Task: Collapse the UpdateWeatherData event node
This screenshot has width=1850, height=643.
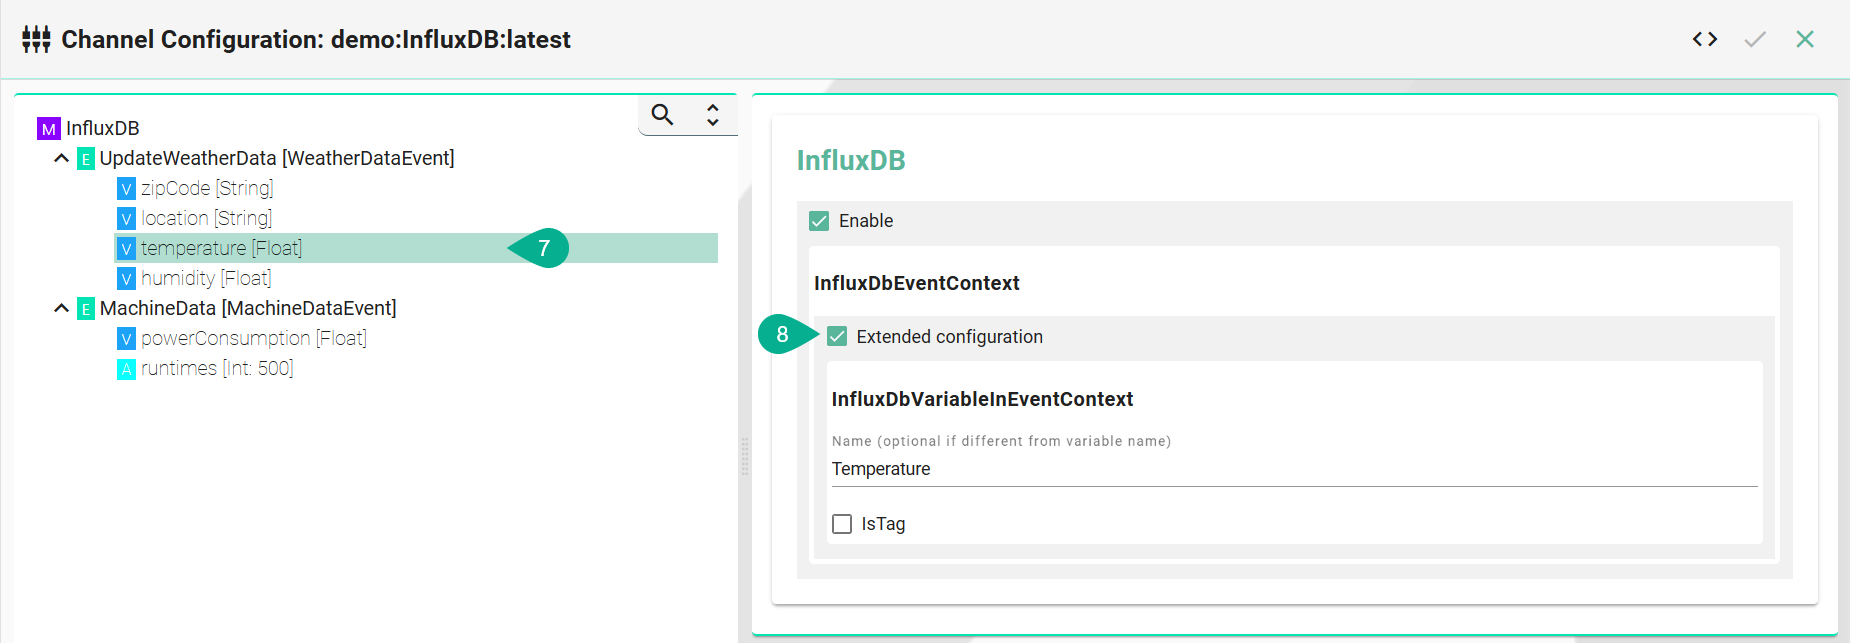Action: [62, 158]
